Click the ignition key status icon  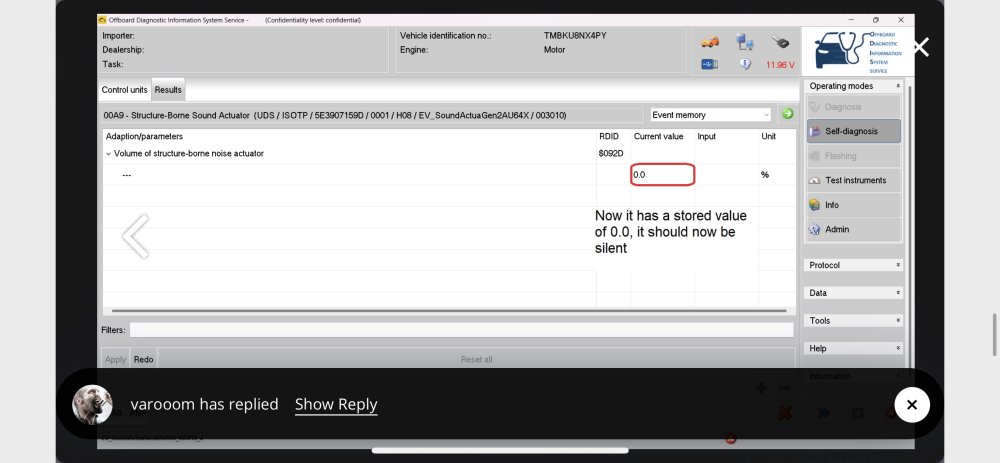click(781, 42)
